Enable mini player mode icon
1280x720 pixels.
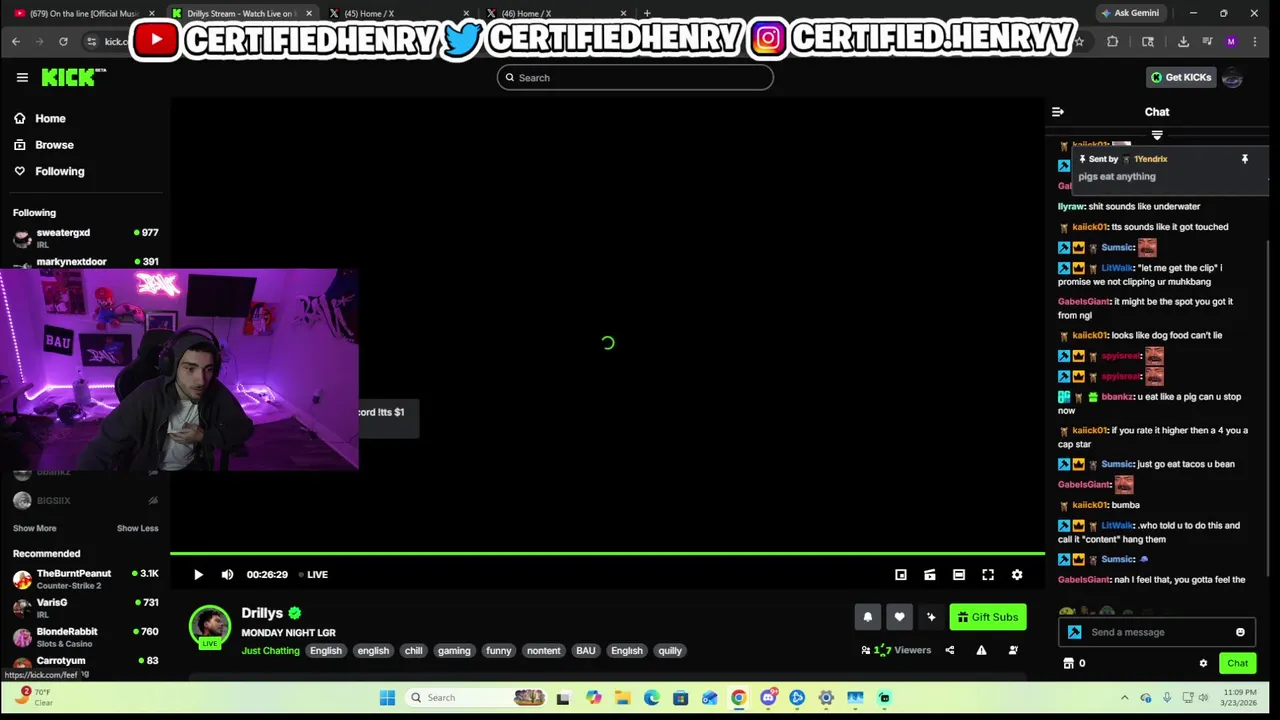pyautogui.click(x=901, y=574)
